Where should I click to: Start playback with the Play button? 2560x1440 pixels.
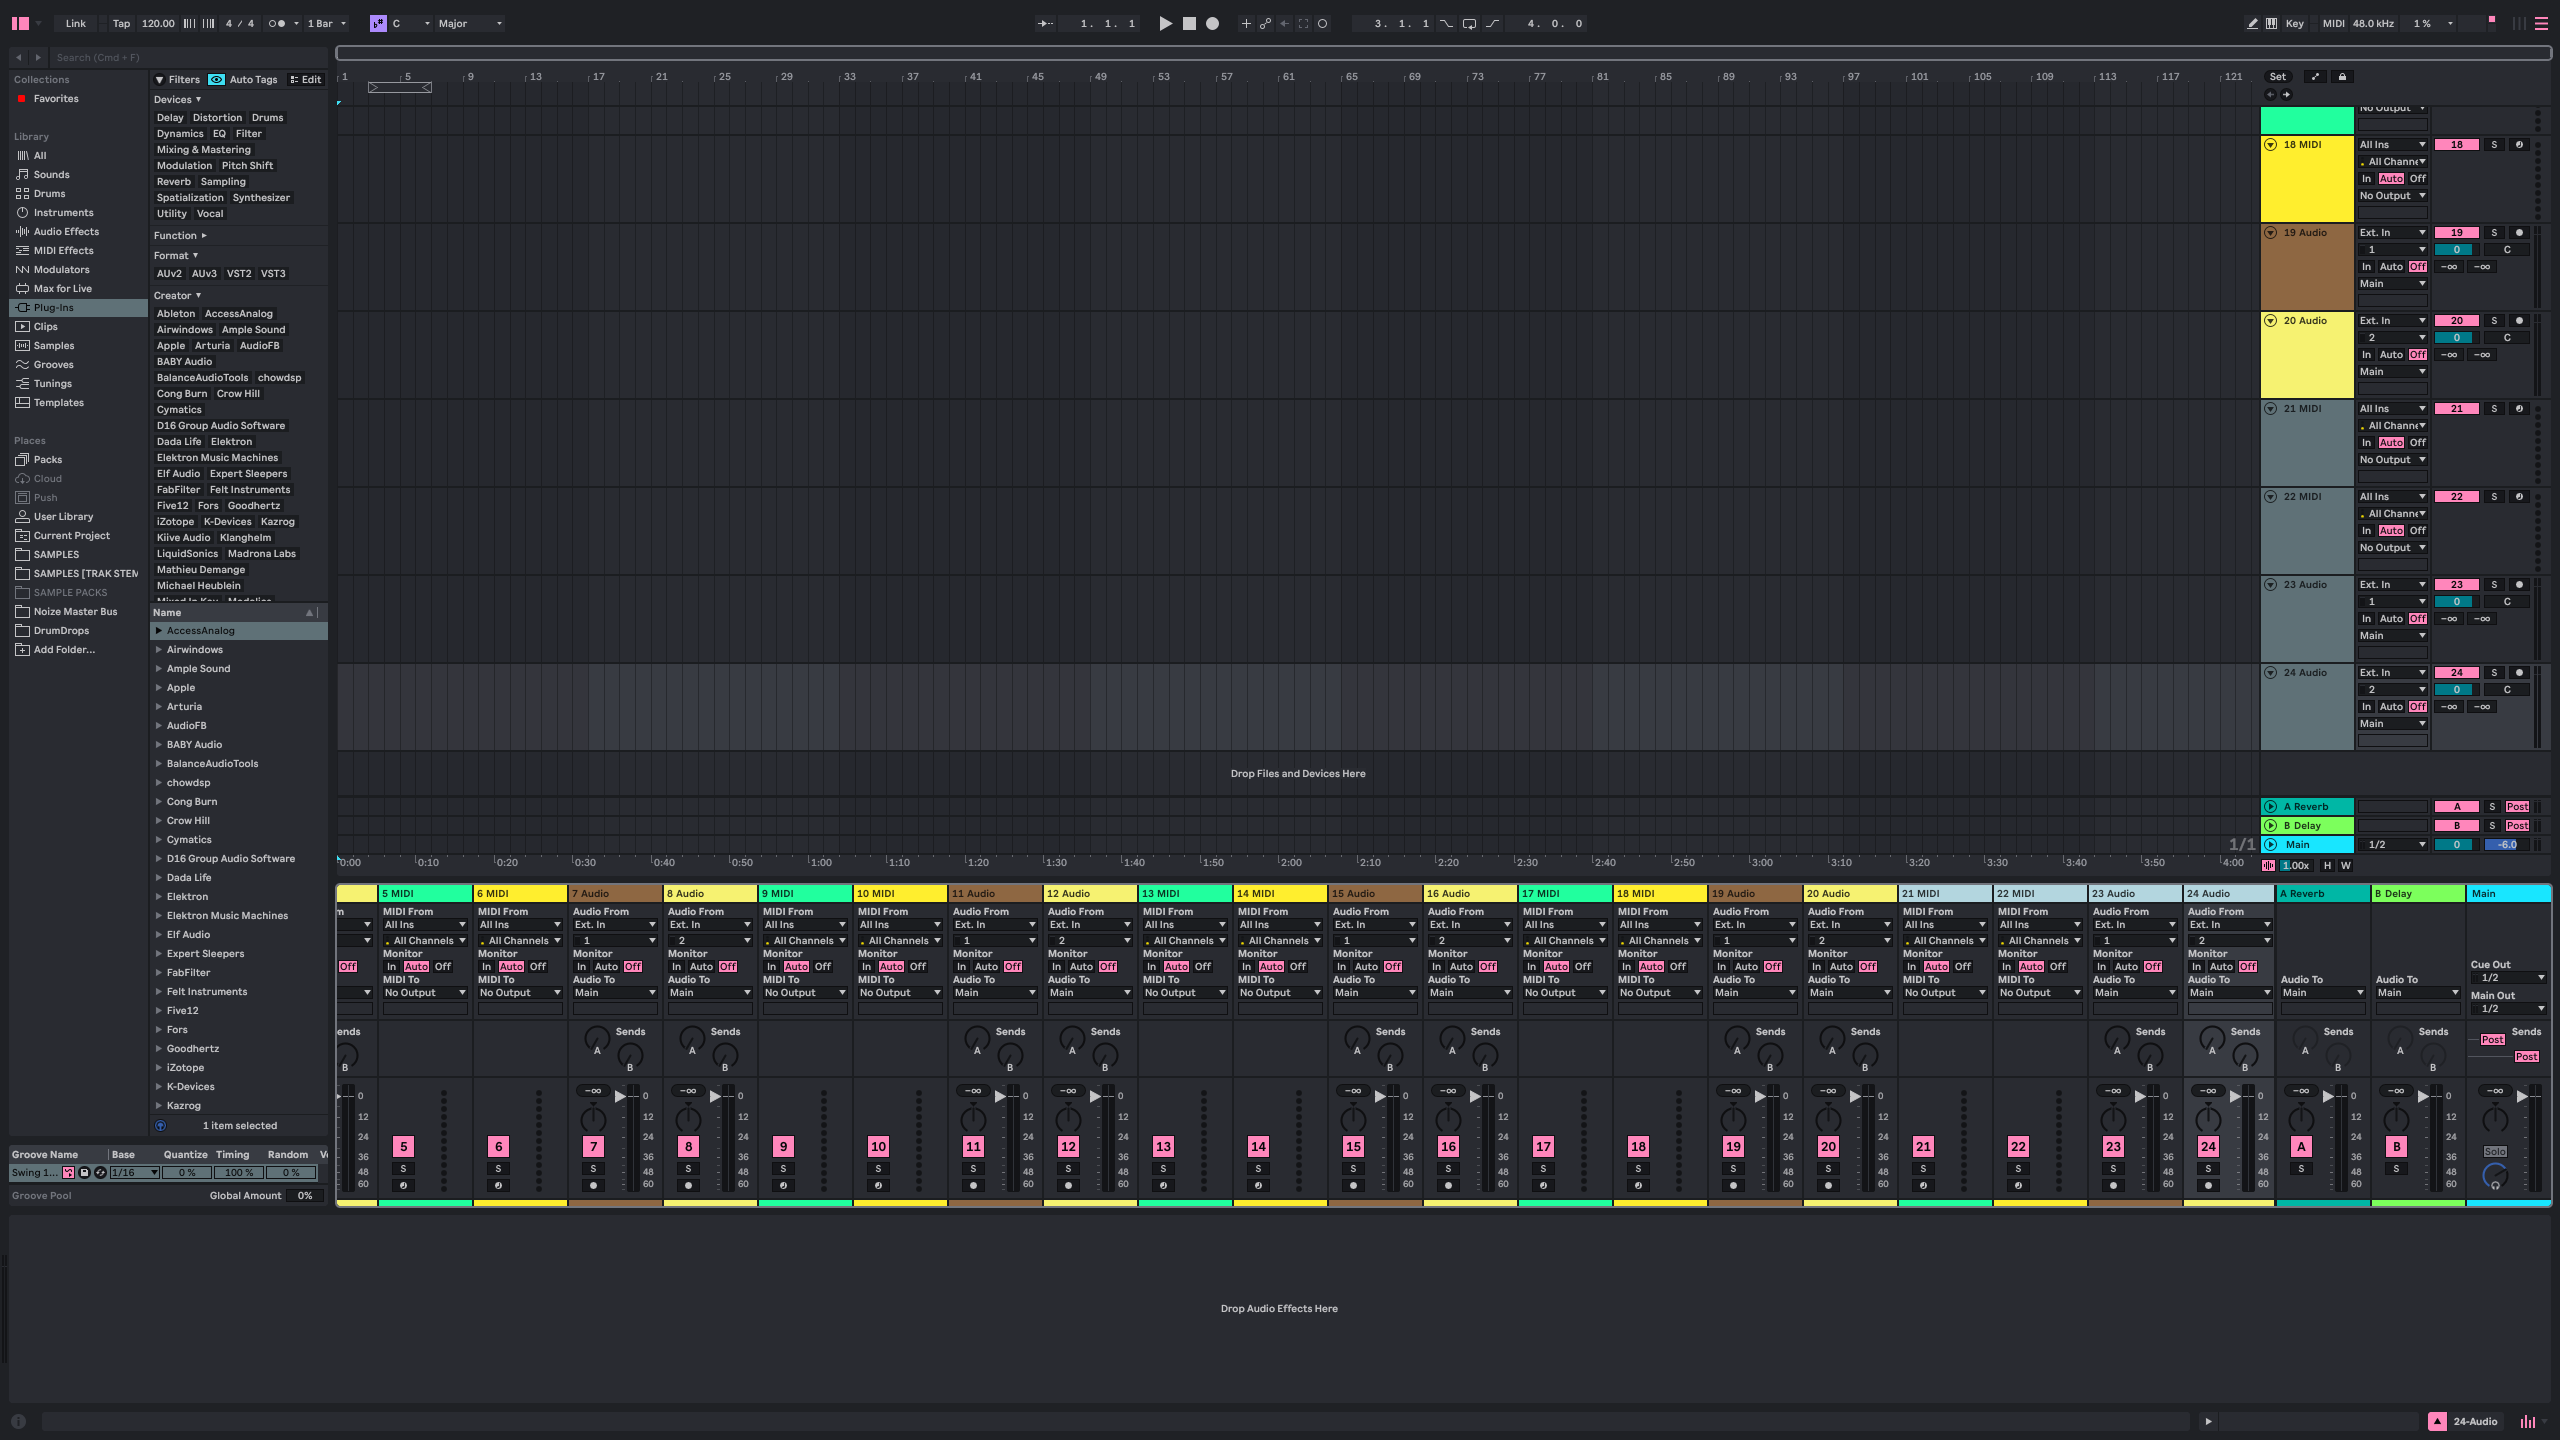coord(1165,23)
